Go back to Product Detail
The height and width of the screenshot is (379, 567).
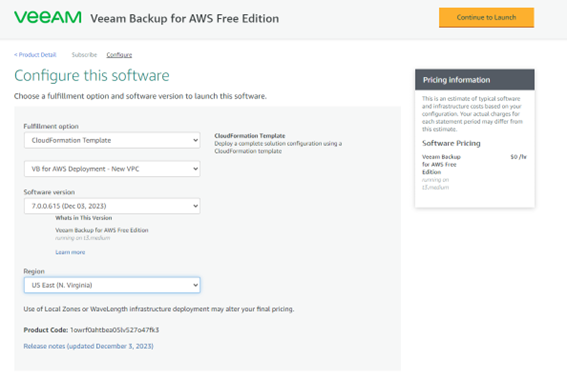pos(35,55)
